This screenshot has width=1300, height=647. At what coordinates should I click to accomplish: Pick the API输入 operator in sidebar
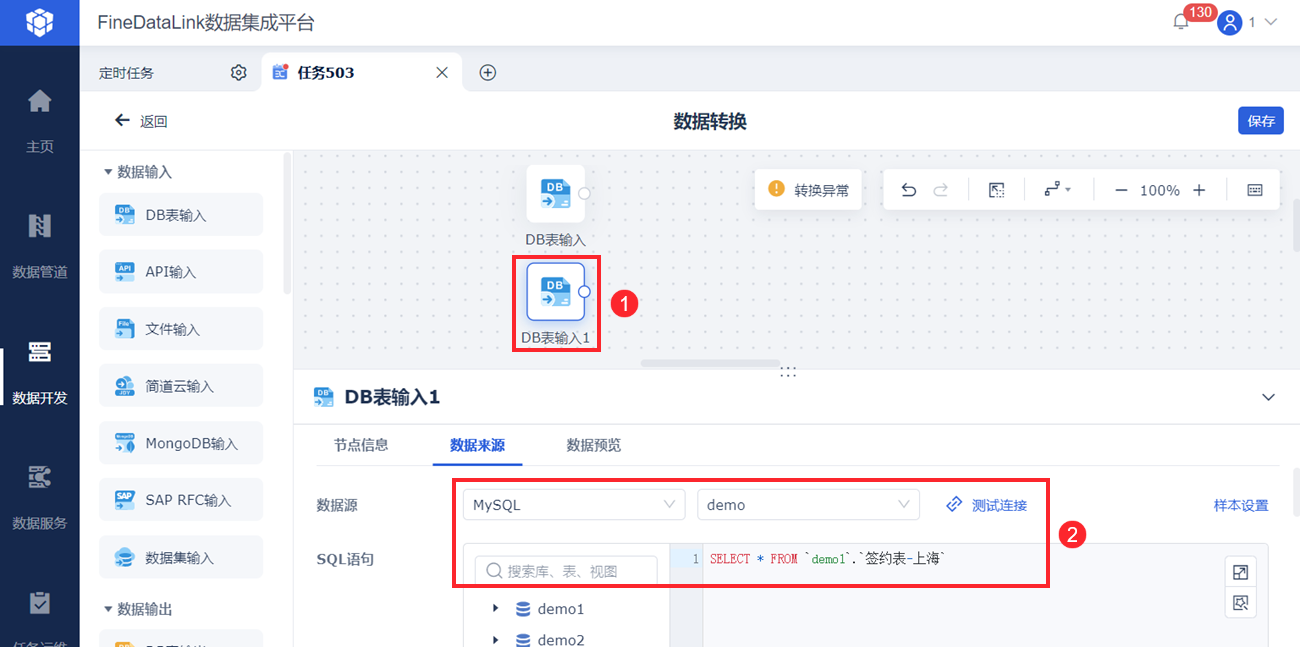[x=181, y=272]
